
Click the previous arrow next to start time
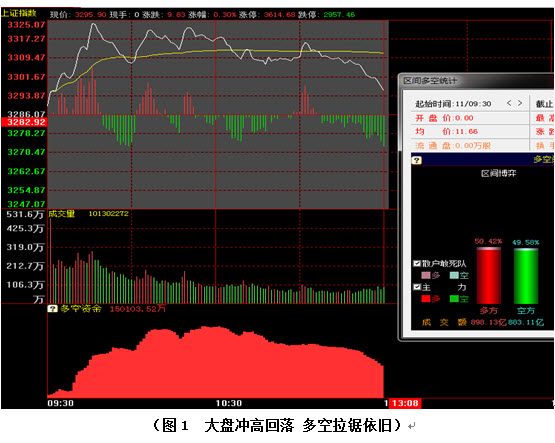pos(509,103)
